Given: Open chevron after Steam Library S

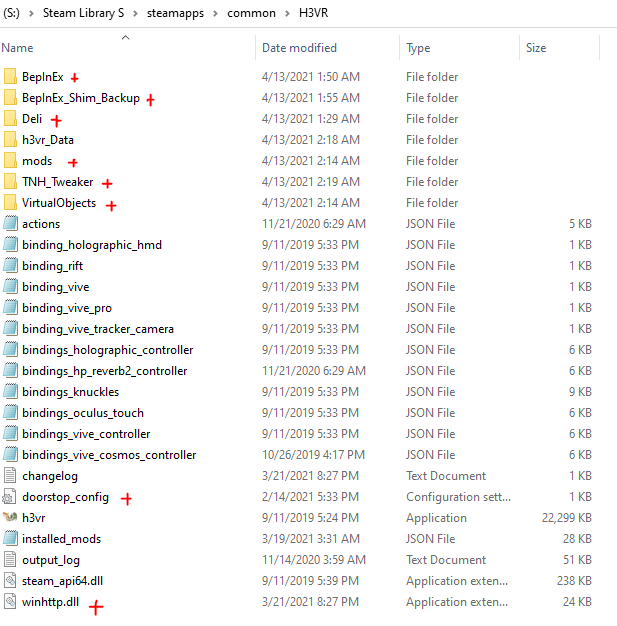Looking at the screenshot, I should tap(135, 13).
